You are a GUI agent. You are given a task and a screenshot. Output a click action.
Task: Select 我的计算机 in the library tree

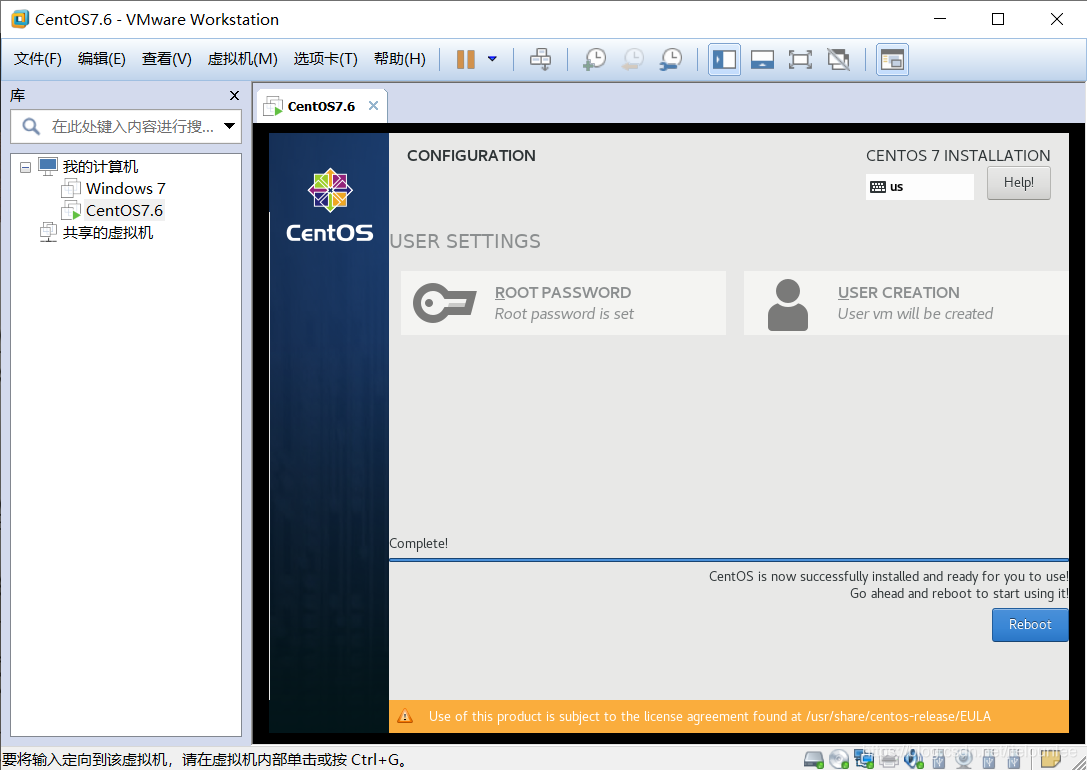(x=101, y=166)
